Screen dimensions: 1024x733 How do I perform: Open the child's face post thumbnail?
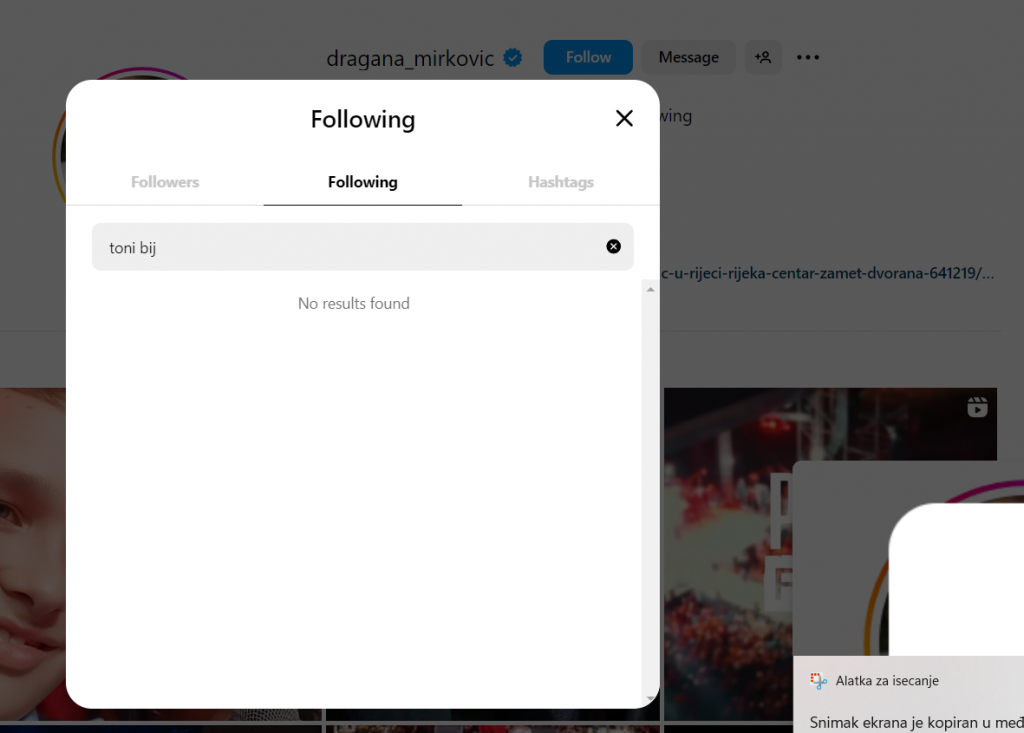tap(30, 550)
